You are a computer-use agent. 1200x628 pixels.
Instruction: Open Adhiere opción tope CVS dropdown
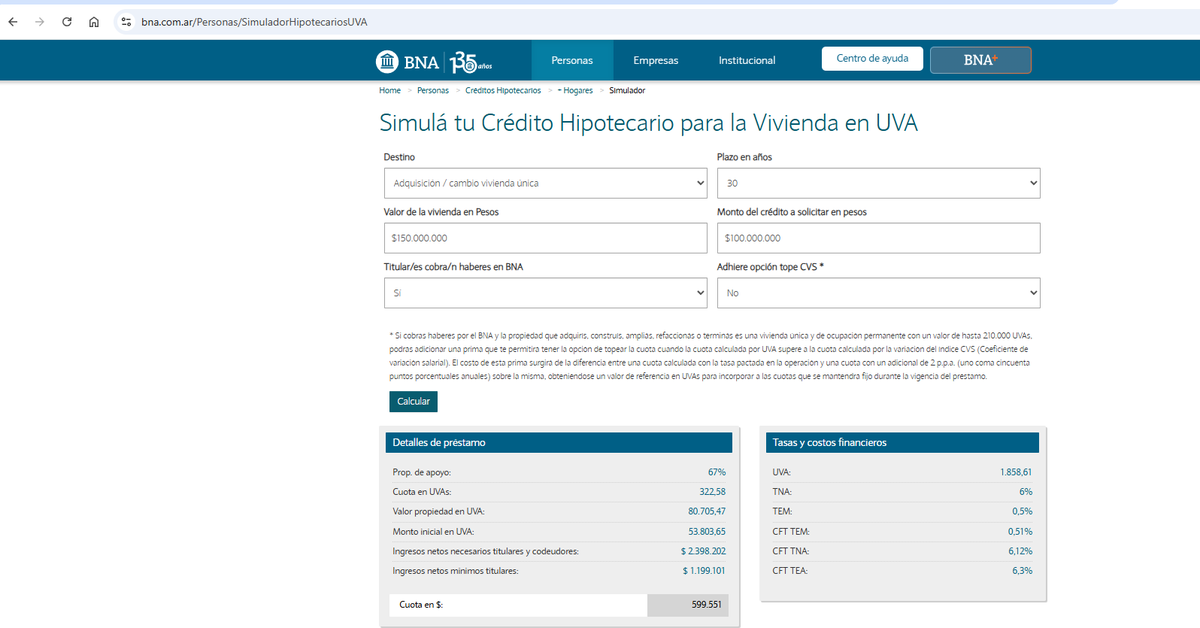tap(879, 293)
